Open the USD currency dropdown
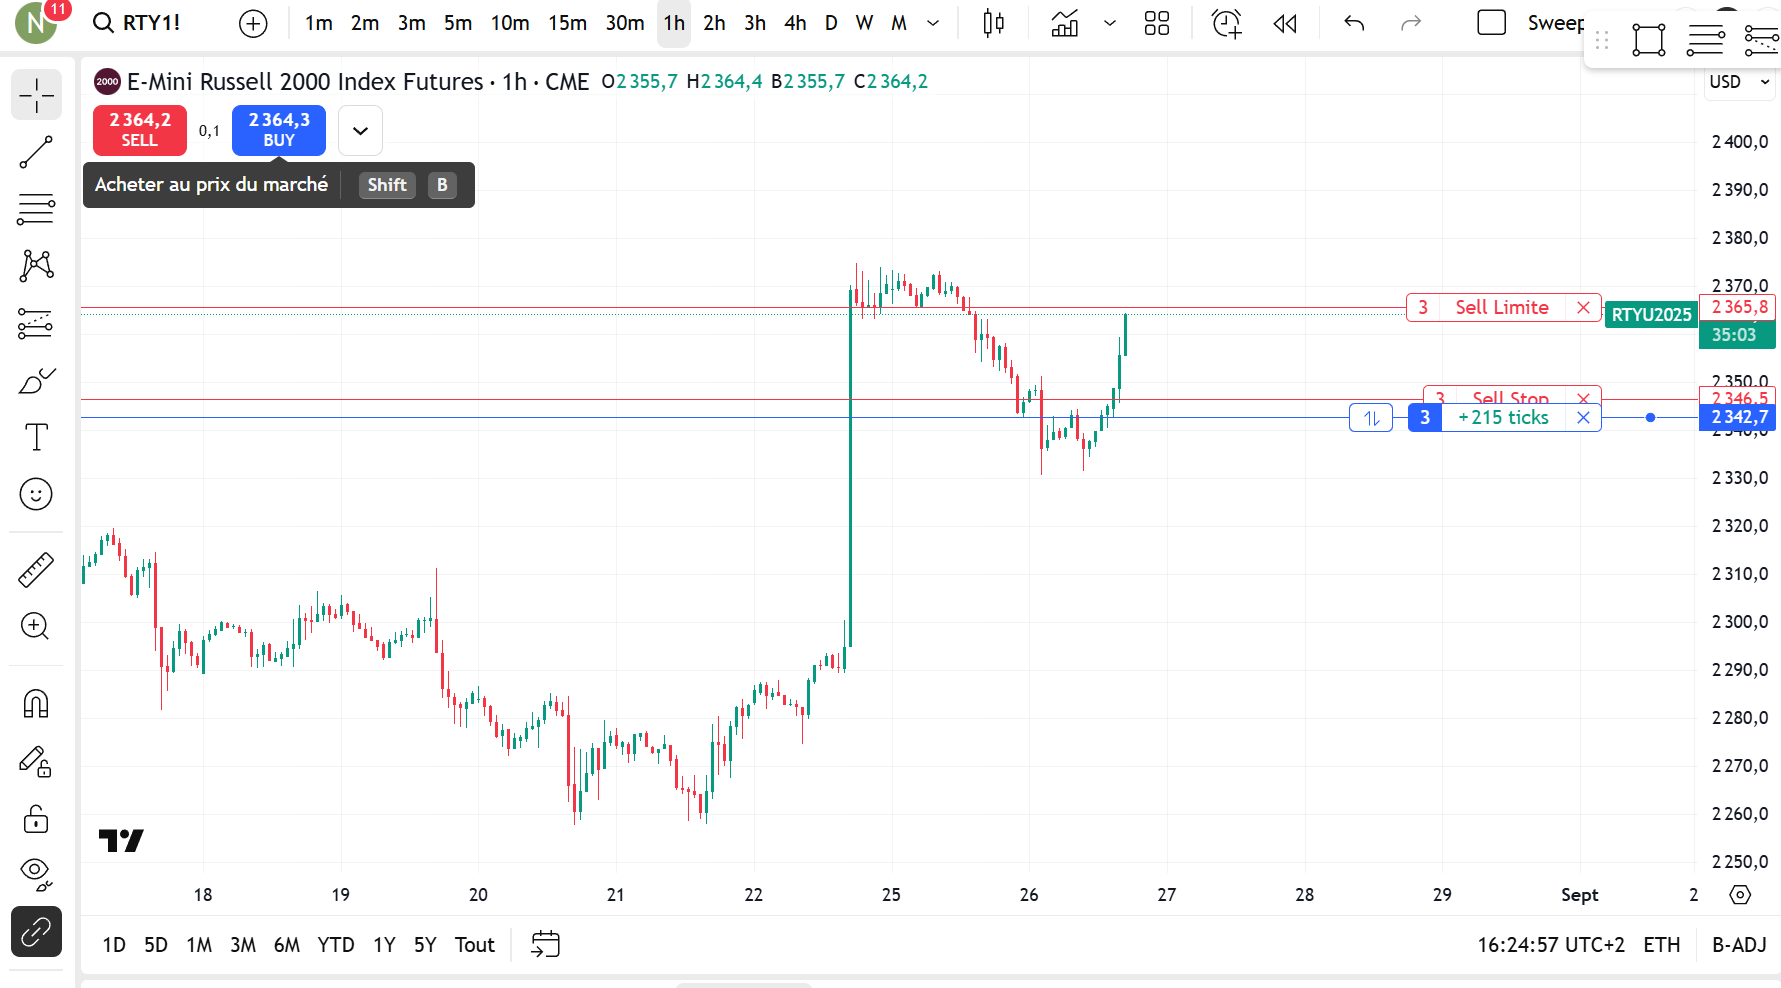The image size is (1781, 988). coord(1738,82)
